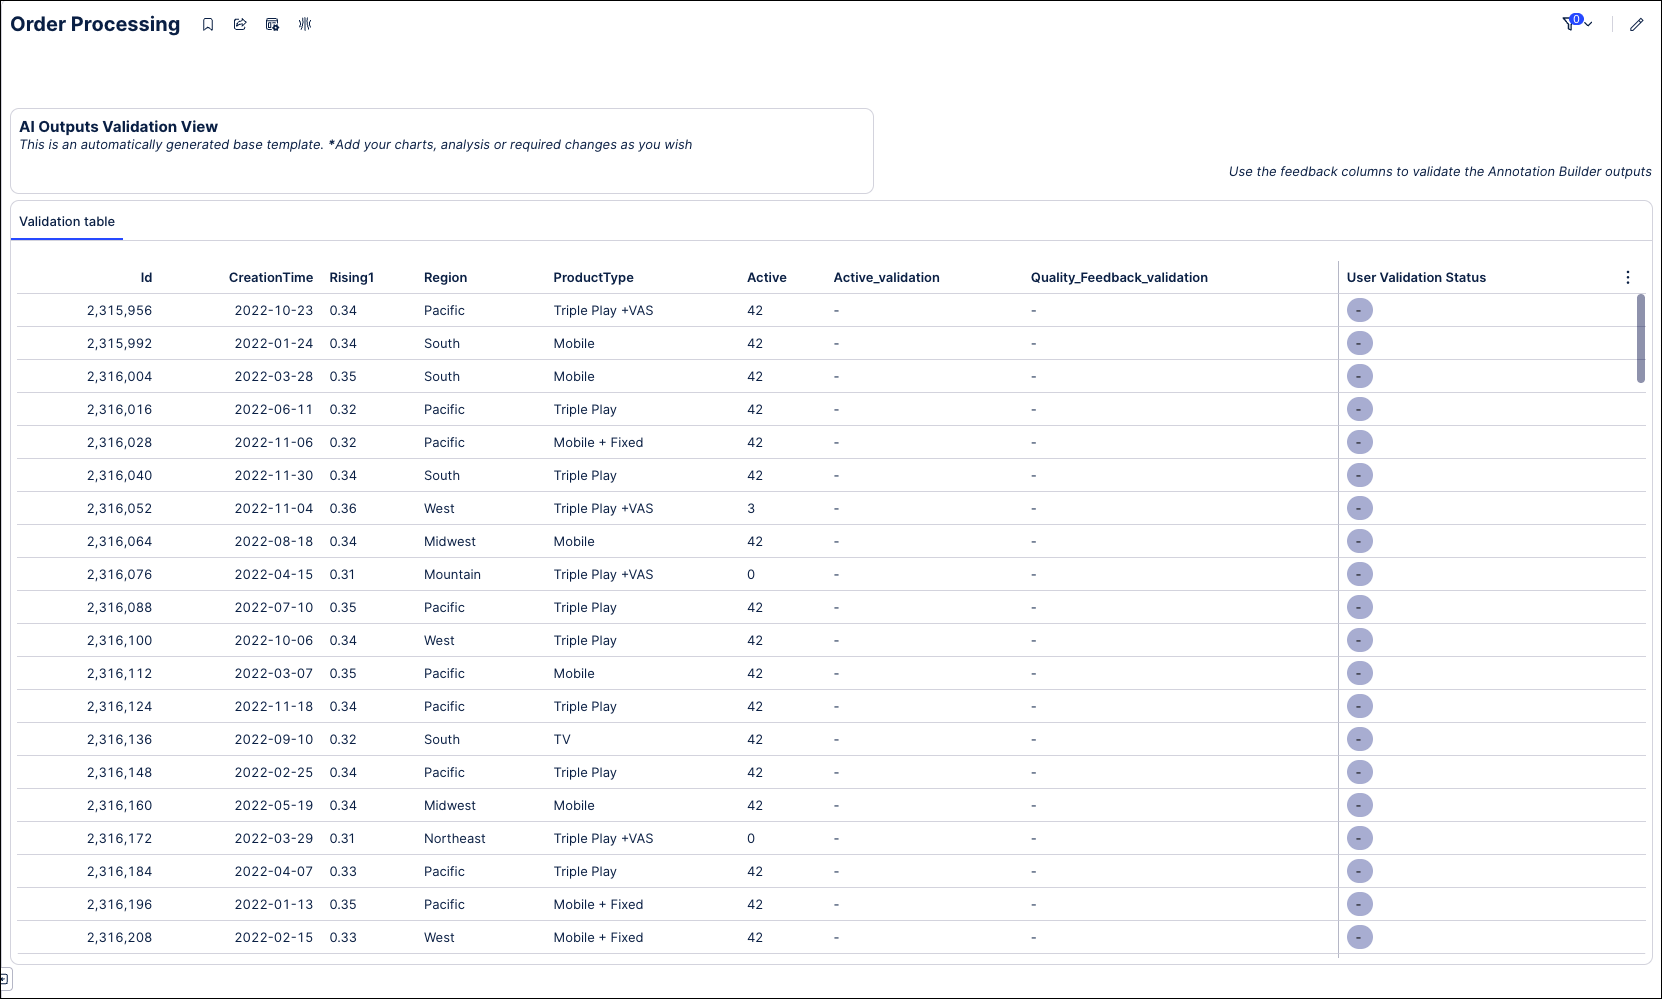Select the waveform icon beside the share icon
1662x999 pixels.
pyautogui.click(x=305, y=24)
